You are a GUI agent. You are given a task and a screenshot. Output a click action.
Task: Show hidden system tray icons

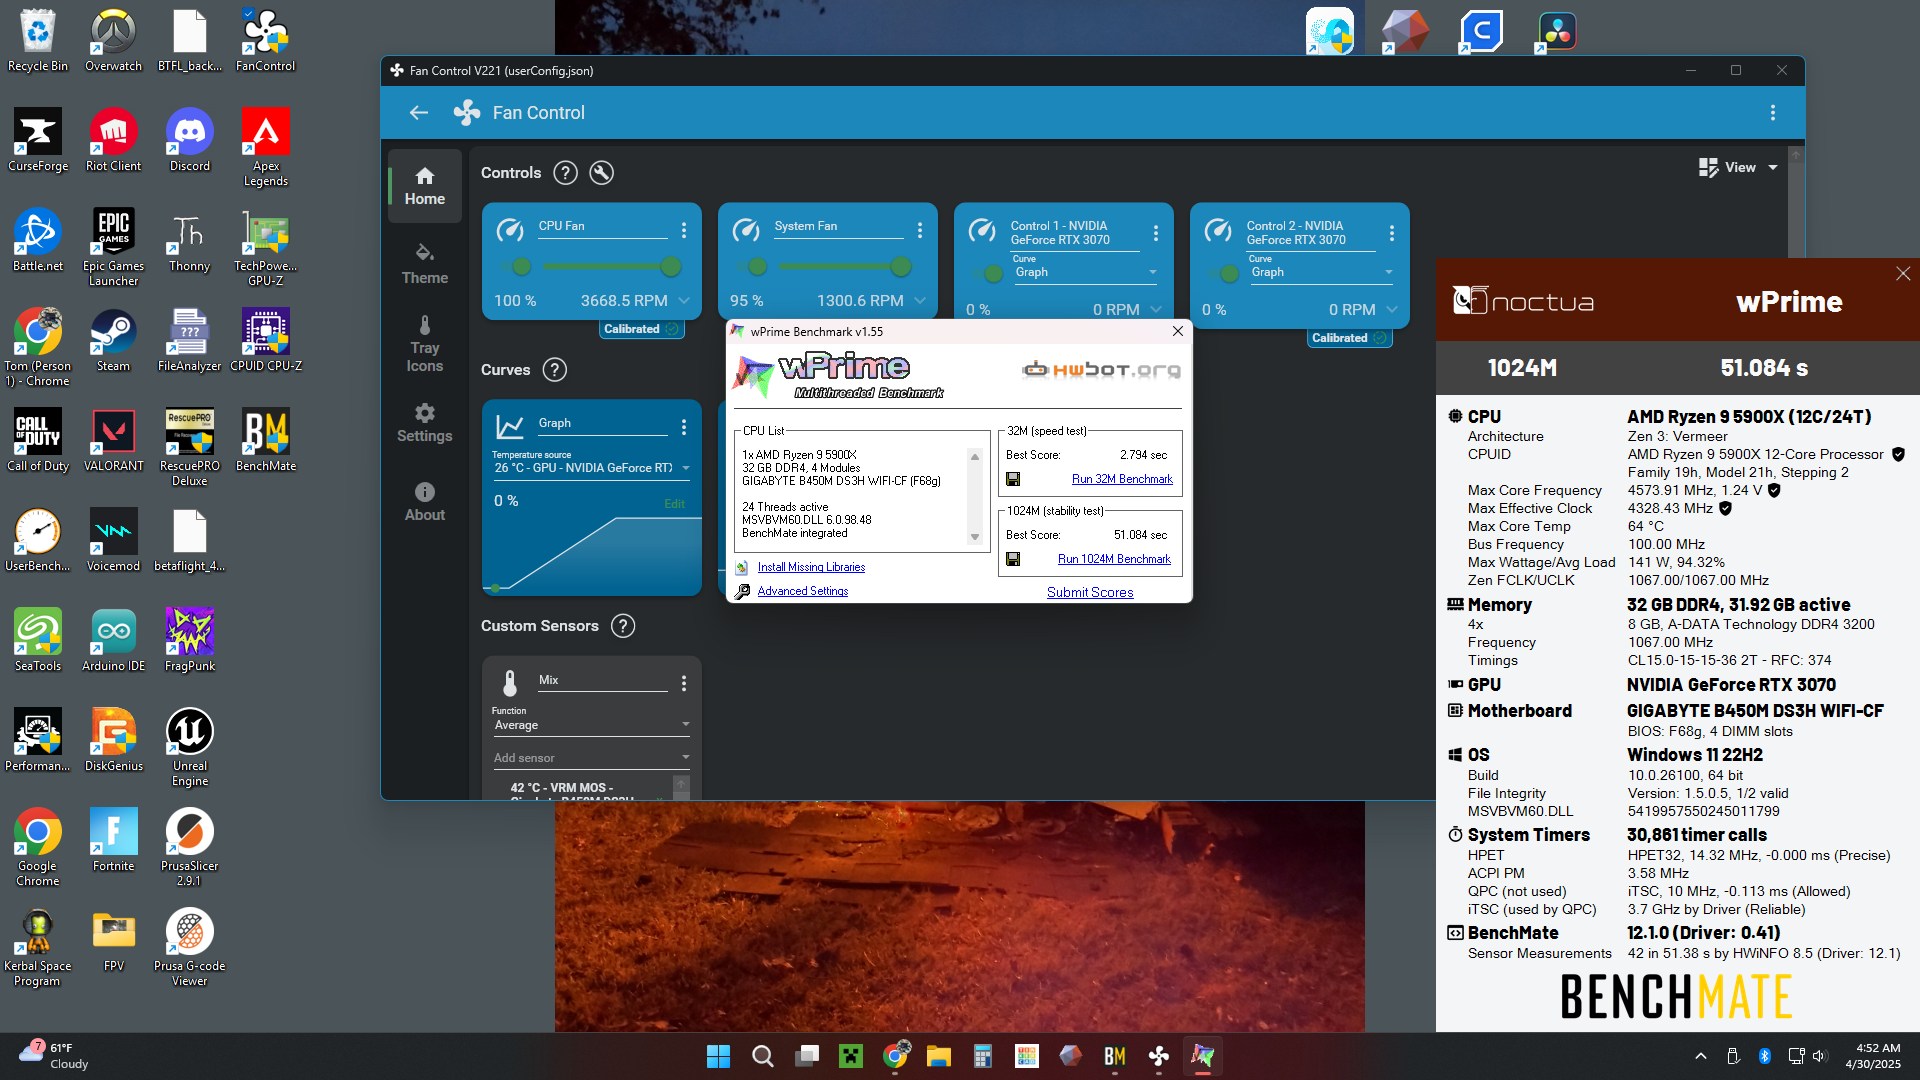(1700, 1056)
